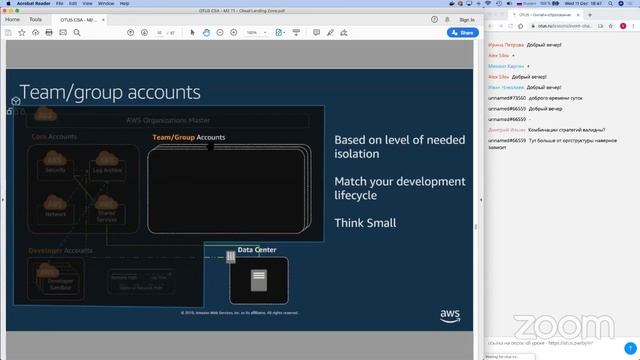Go to previous page with up-arrow icon
Screen dimensions: 640x360
(131, 33)
